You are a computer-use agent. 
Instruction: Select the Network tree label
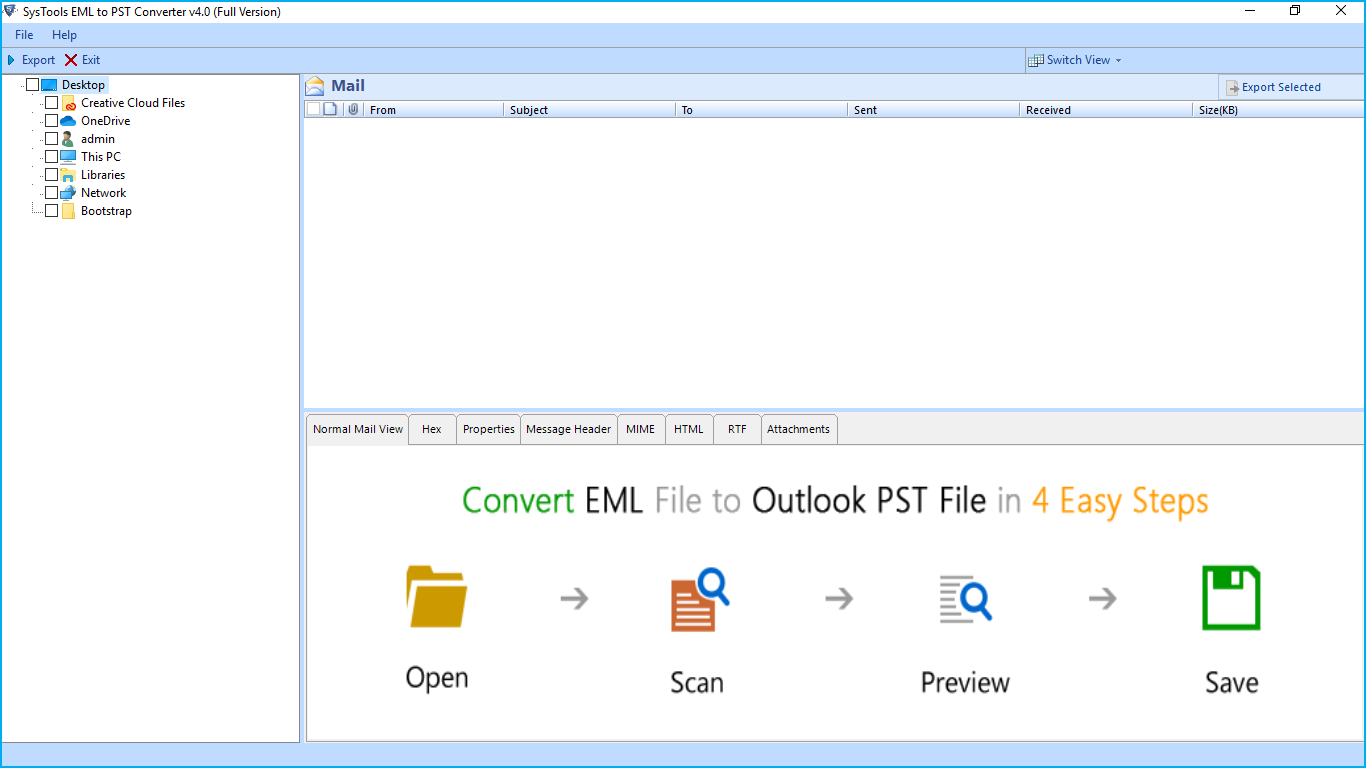[x=104, y=193]
